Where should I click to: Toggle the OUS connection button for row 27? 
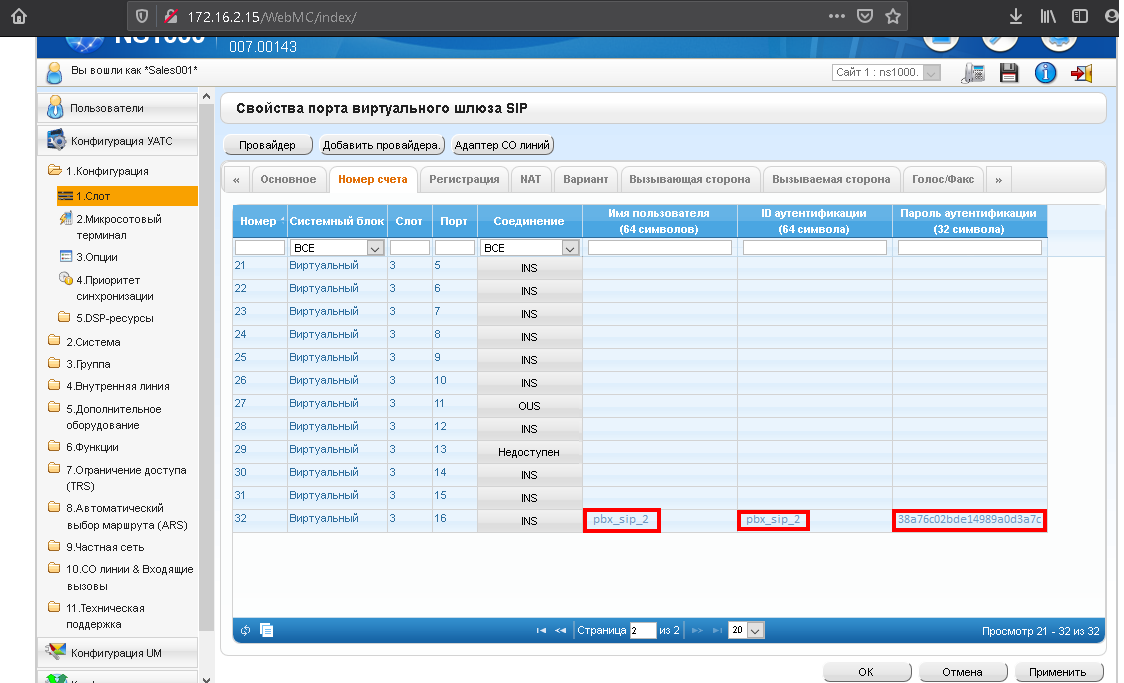click(529, 406)
